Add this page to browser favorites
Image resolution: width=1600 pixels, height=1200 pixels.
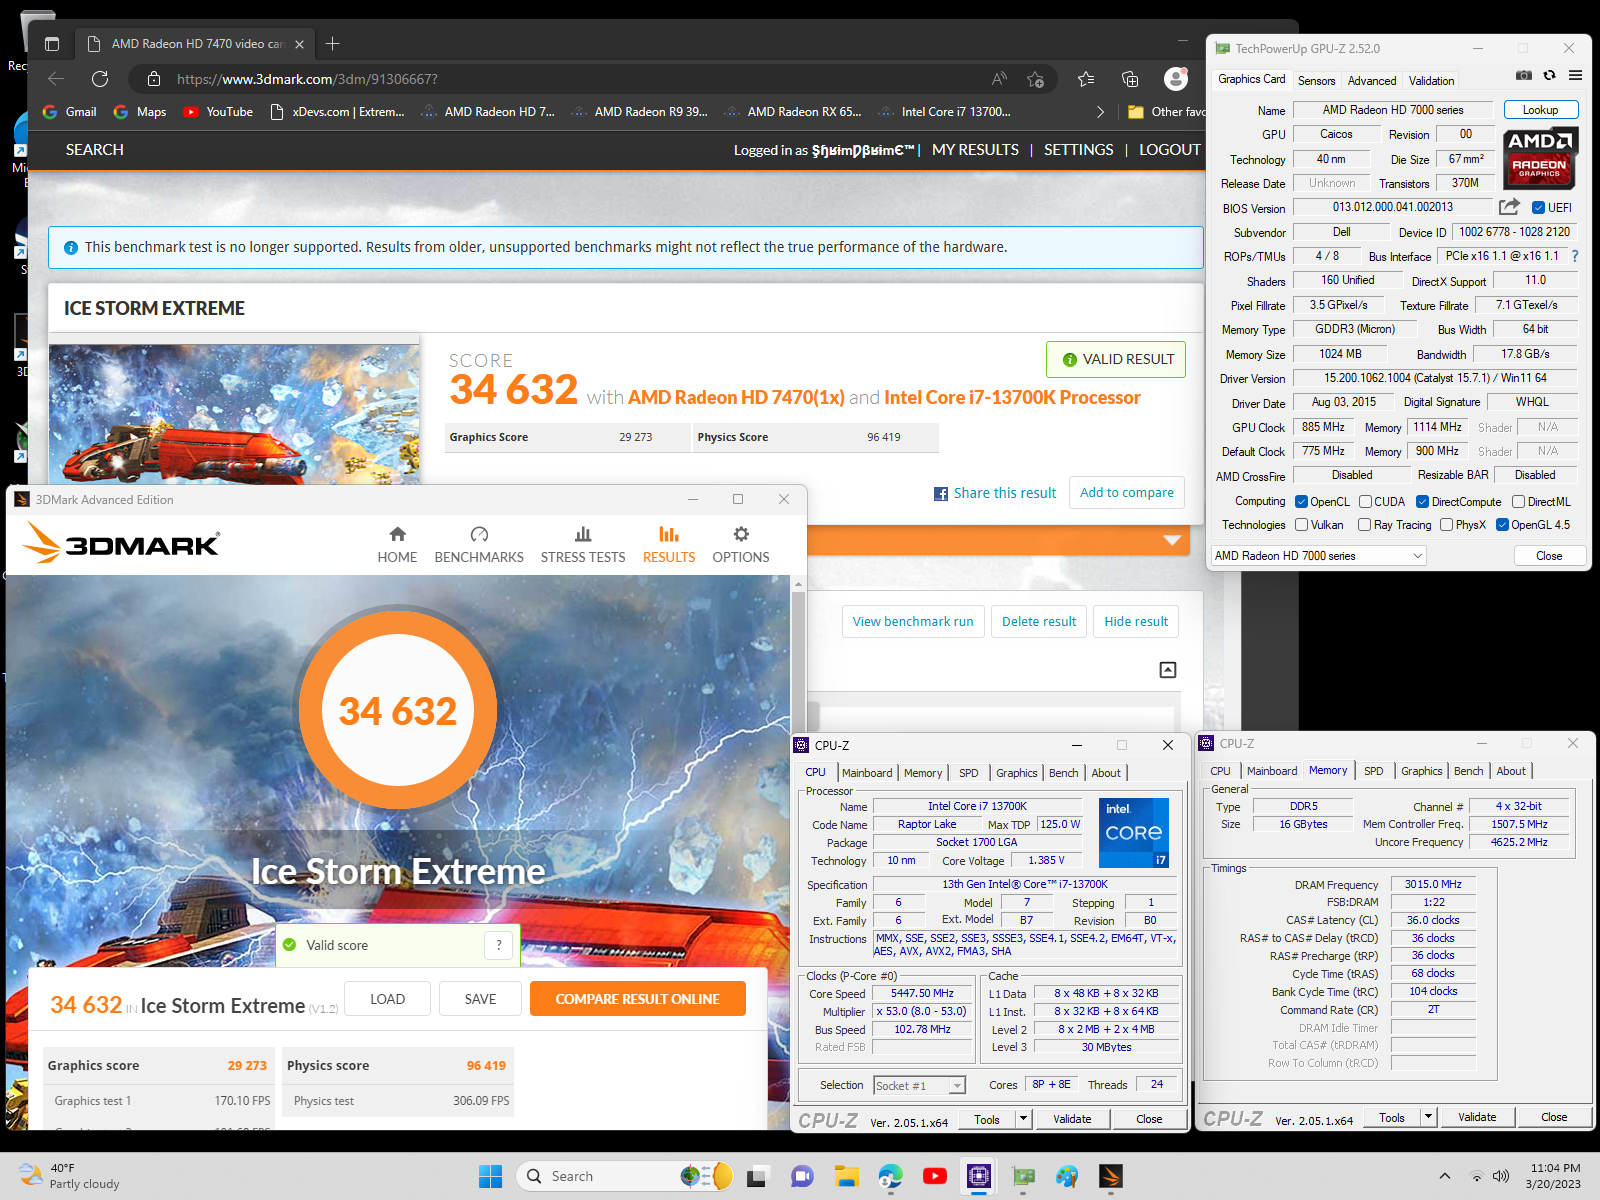[x=1035, y=79]
